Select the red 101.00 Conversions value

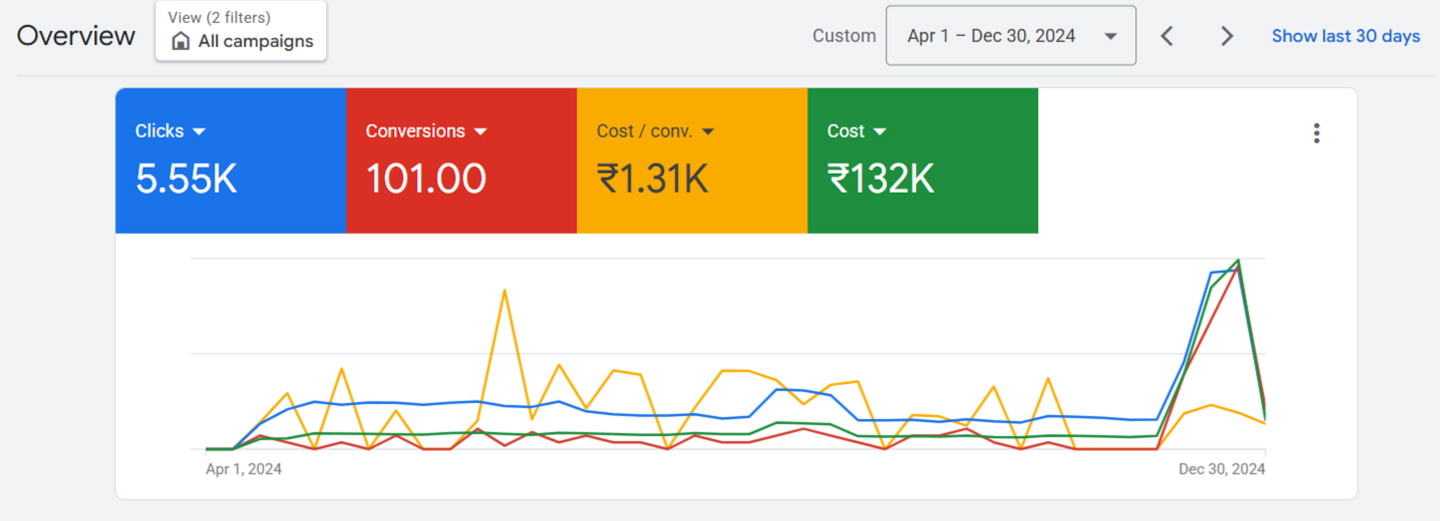[x=426, y=179]
